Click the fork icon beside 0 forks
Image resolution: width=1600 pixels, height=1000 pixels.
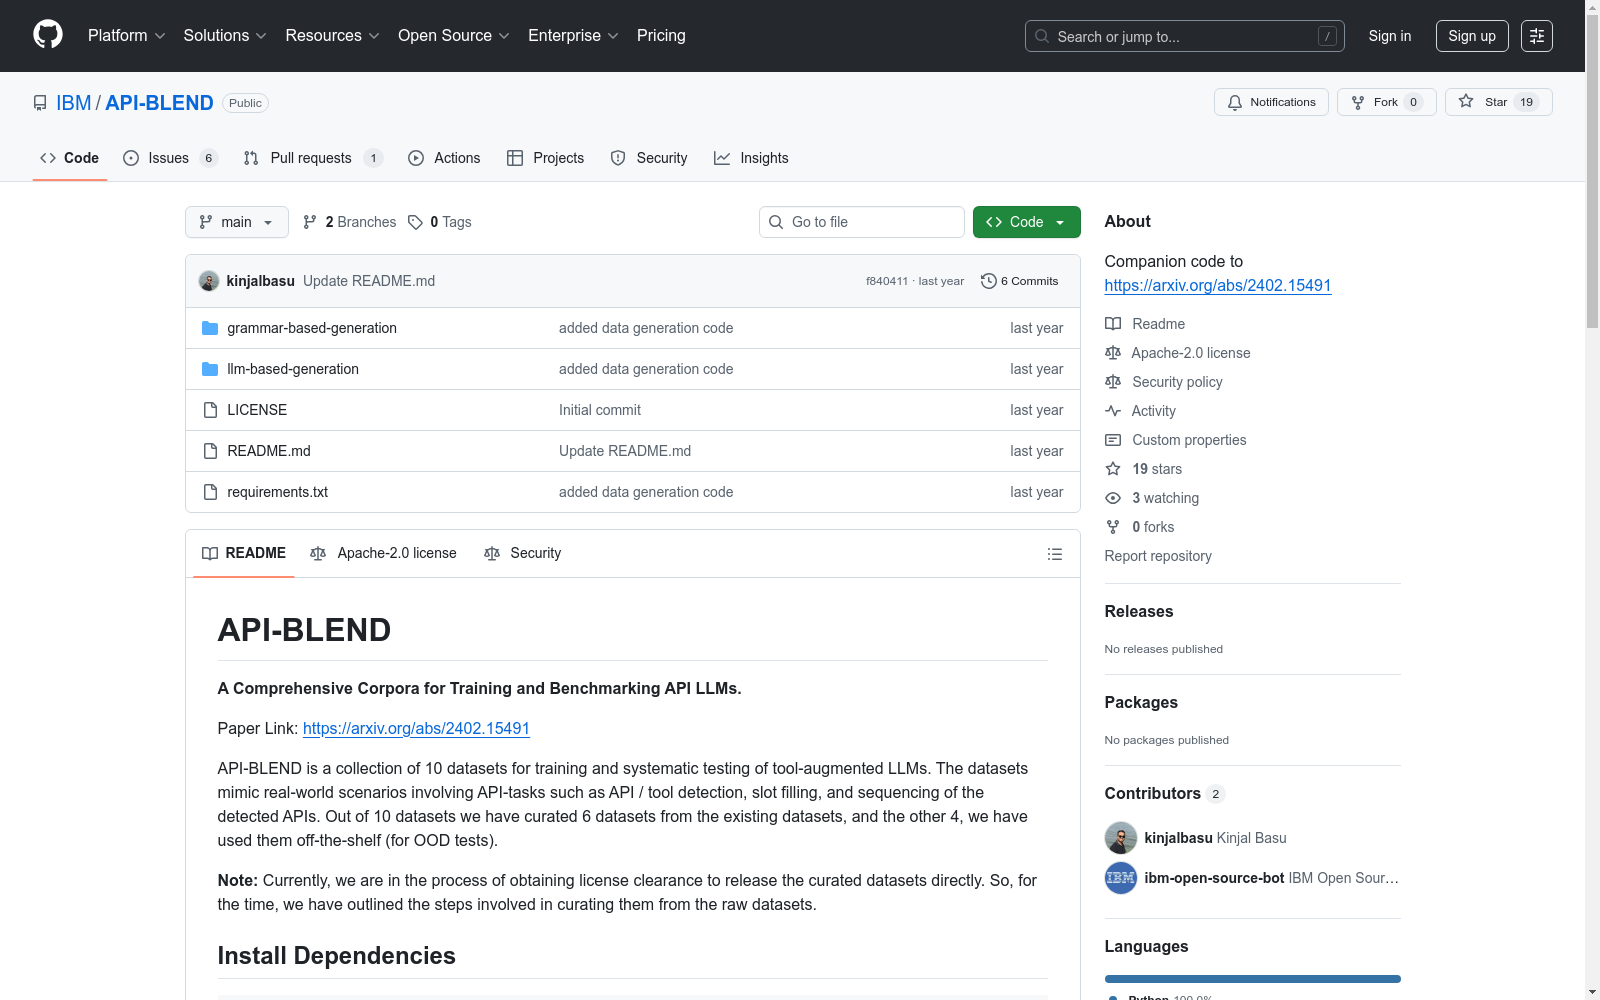[1113, 527]
